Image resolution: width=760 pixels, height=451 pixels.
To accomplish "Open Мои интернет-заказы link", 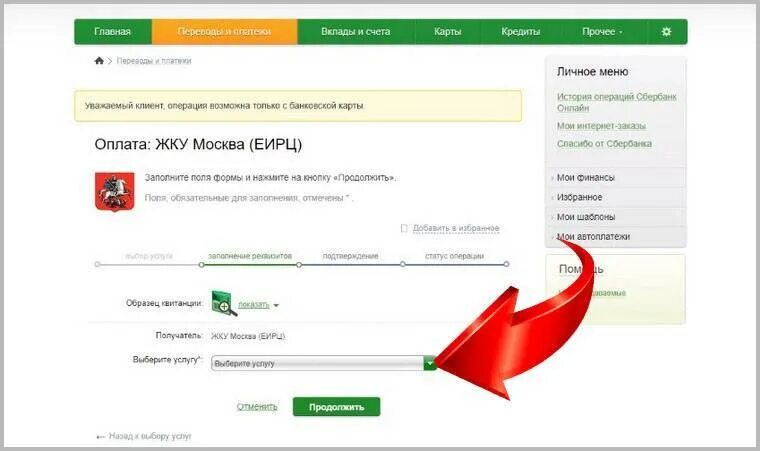I will point(601,126).
